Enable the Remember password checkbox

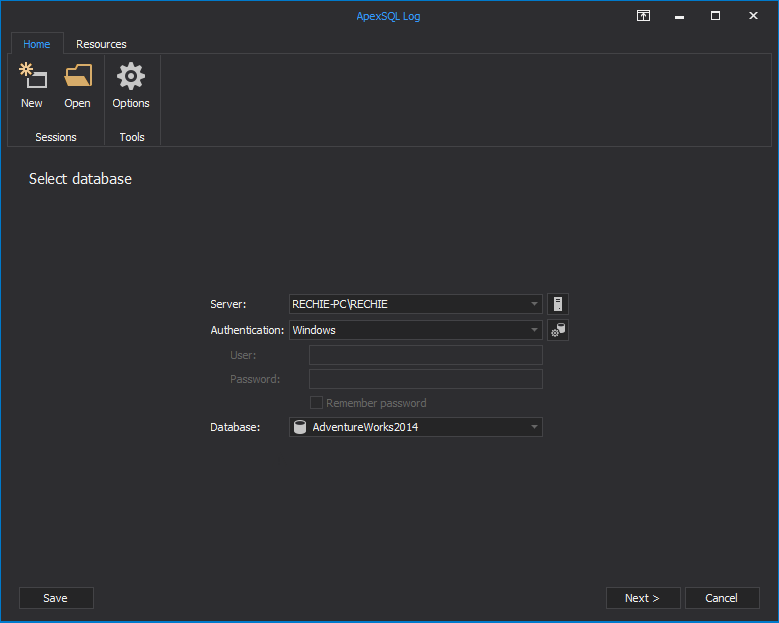(x=316, y=403)
